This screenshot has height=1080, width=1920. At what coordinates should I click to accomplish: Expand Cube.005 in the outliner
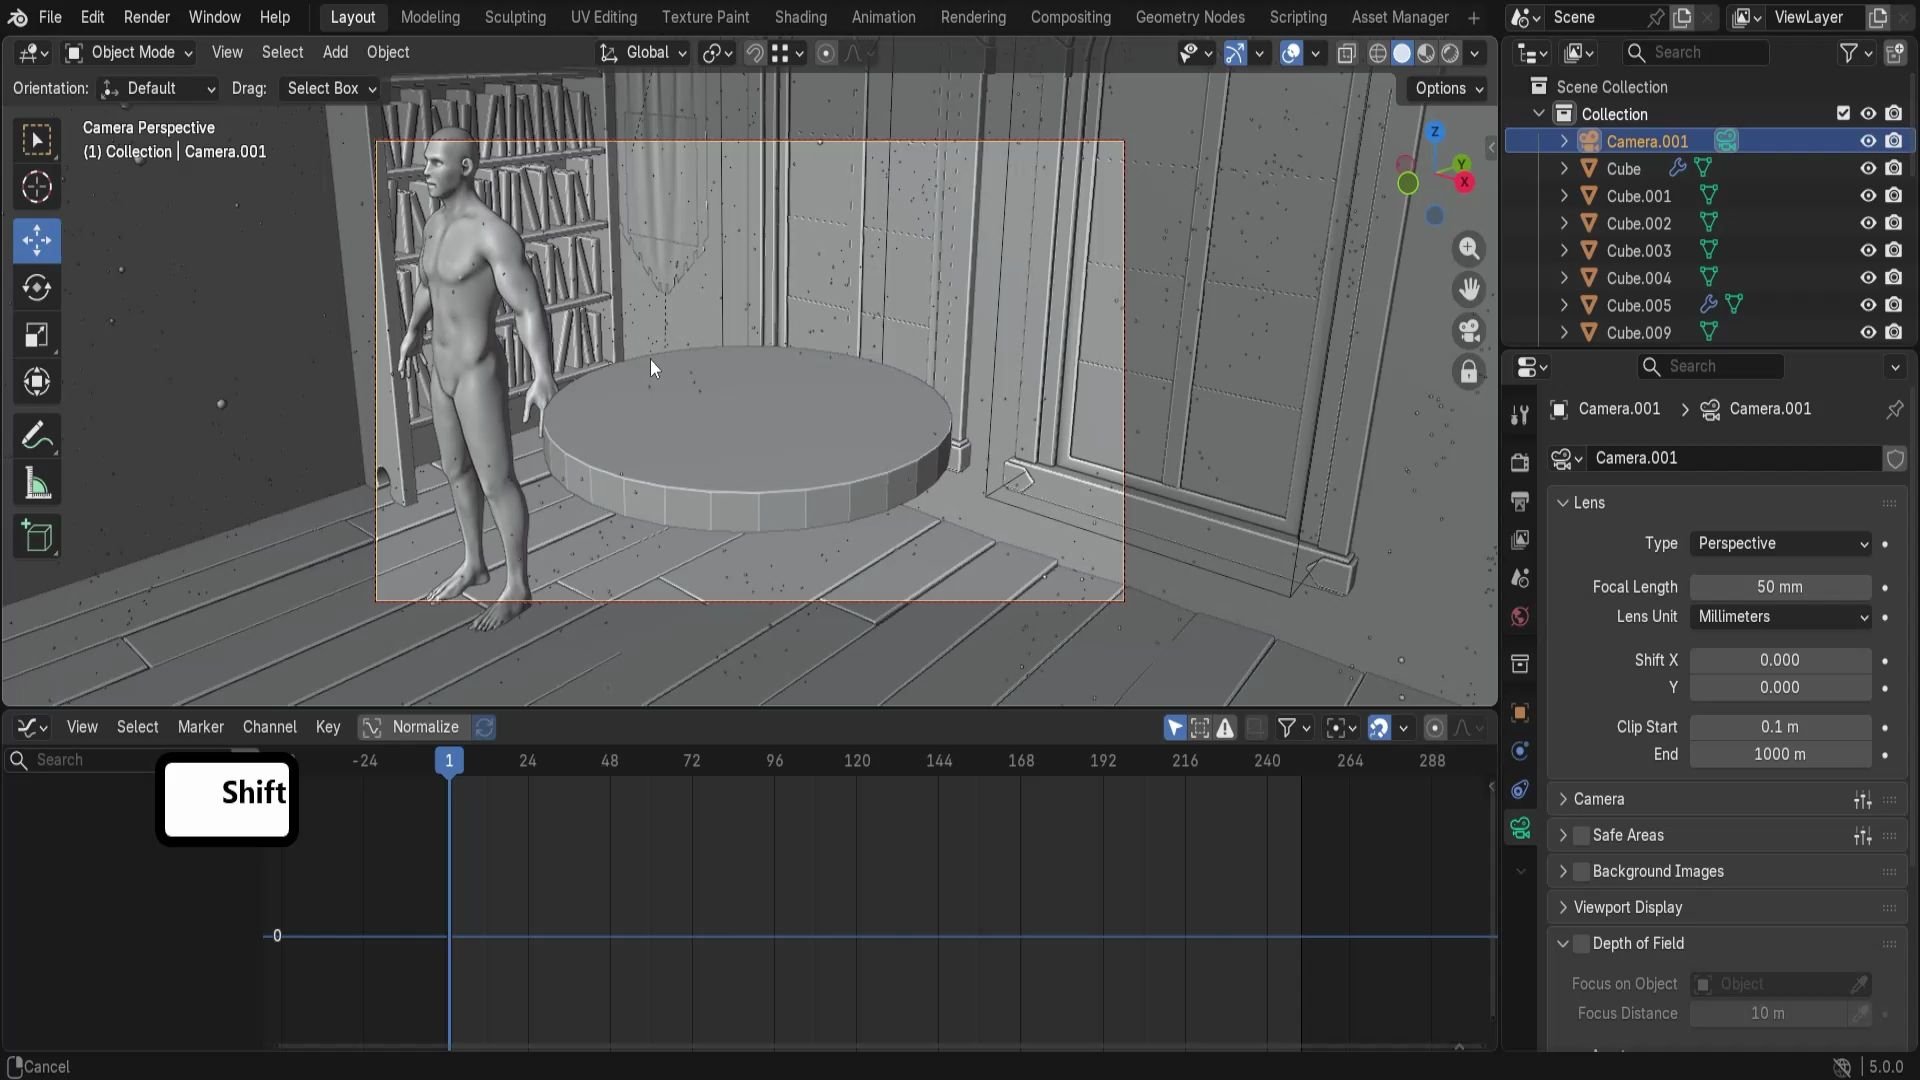[x=1564, y=305]
